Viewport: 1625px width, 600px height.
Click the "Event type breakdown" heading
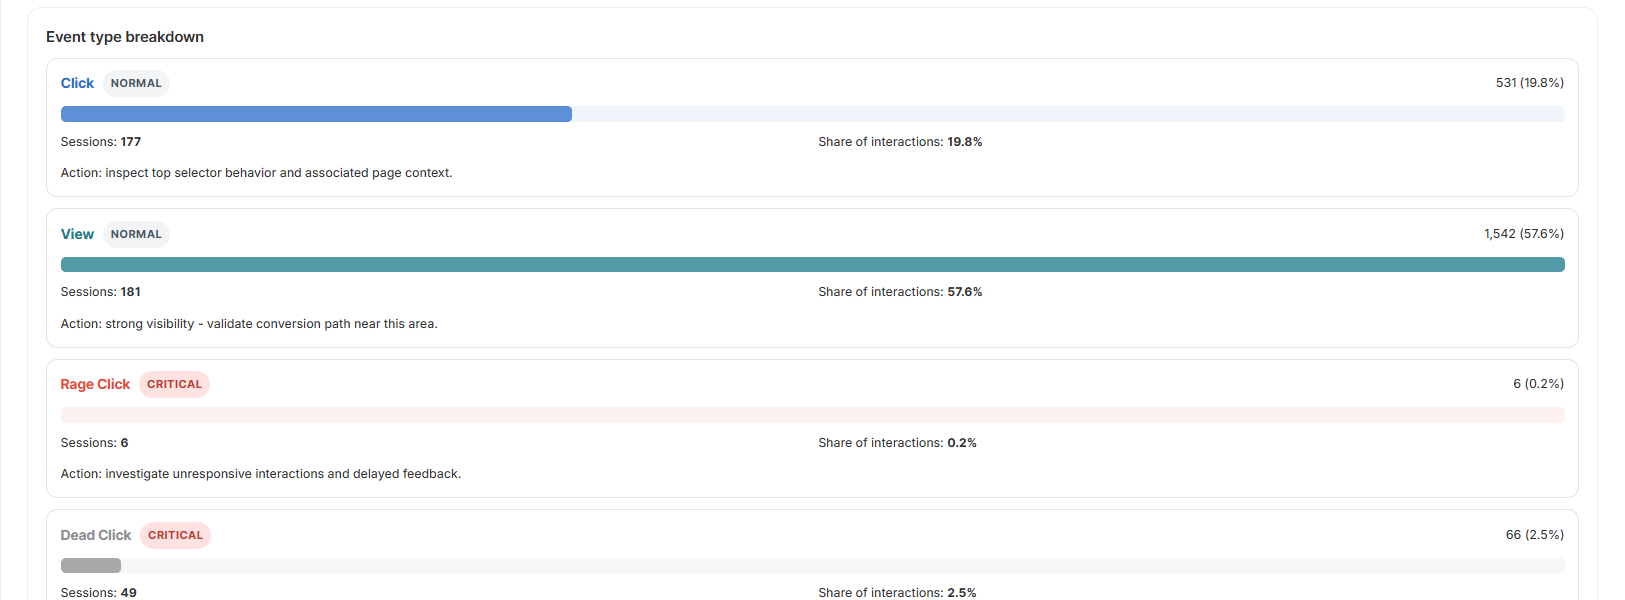[125, 37]
